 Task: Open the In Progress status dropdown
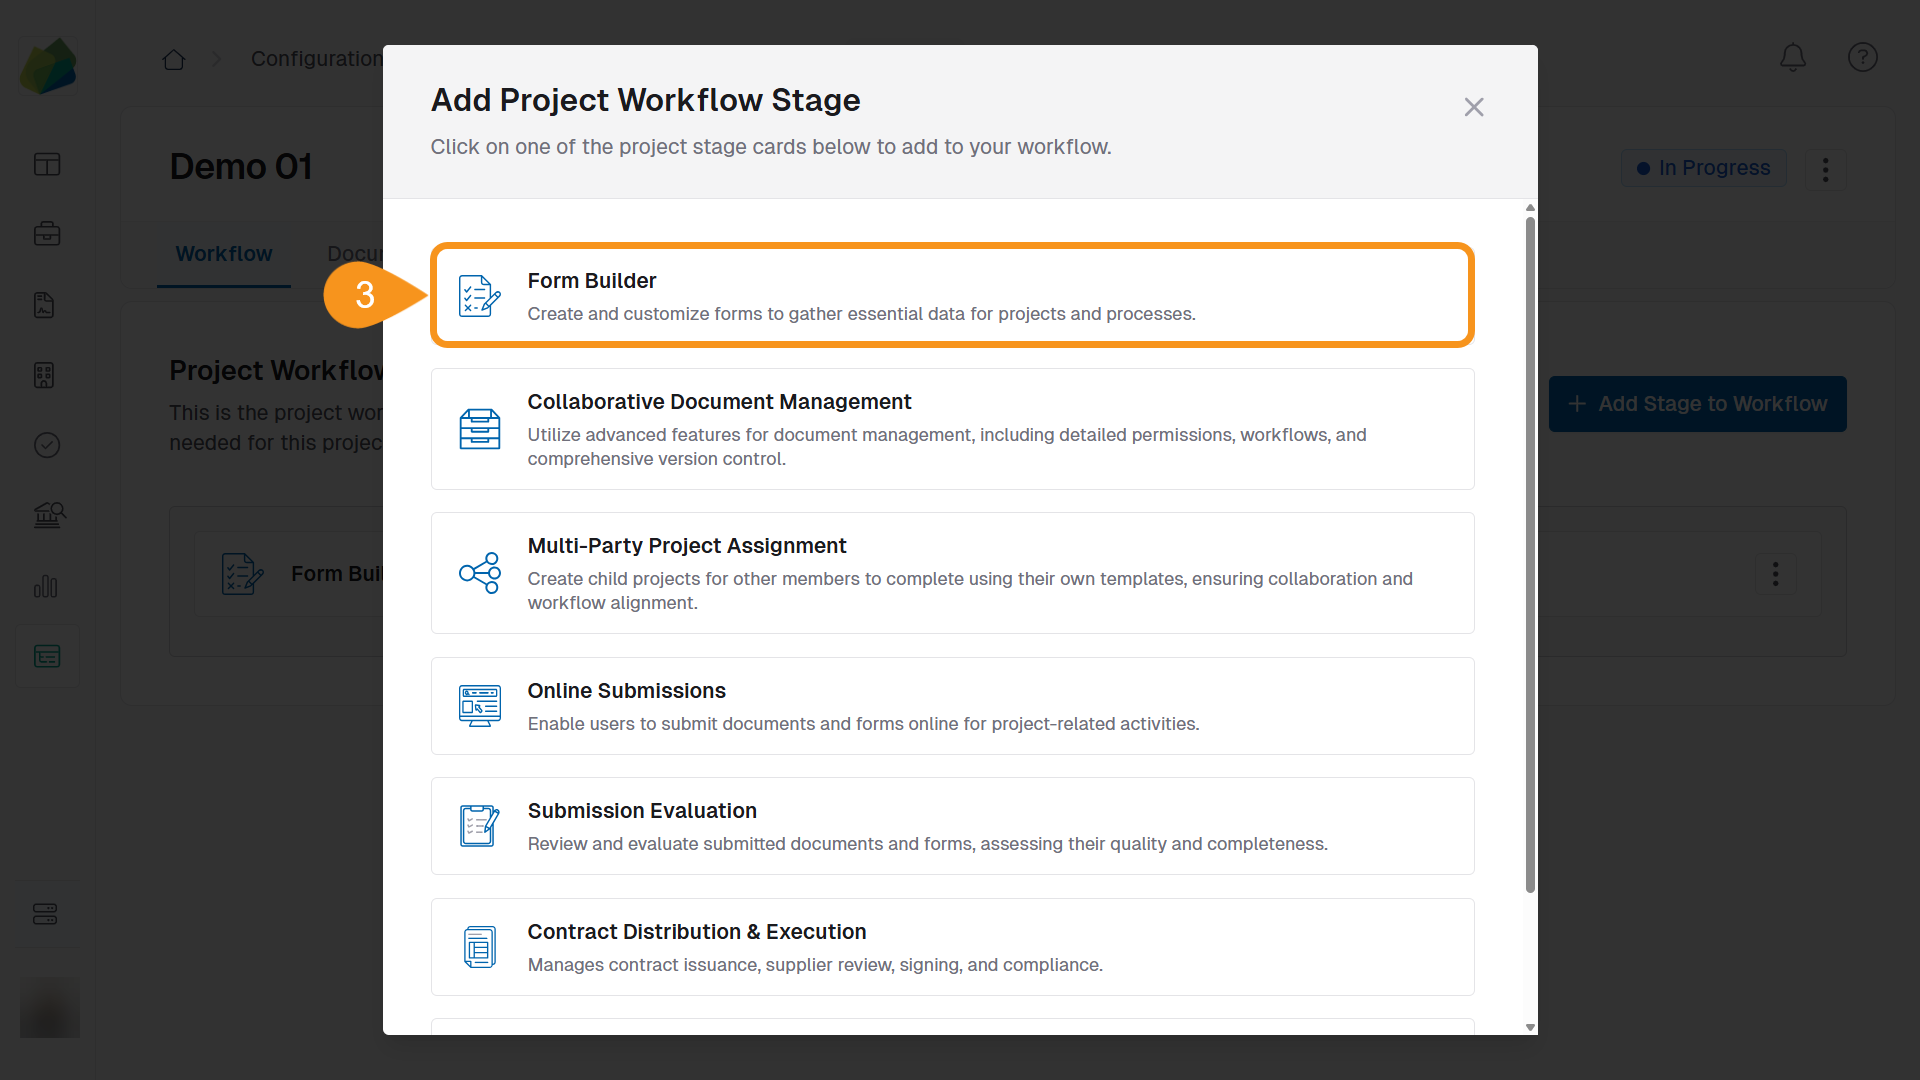1703,168
